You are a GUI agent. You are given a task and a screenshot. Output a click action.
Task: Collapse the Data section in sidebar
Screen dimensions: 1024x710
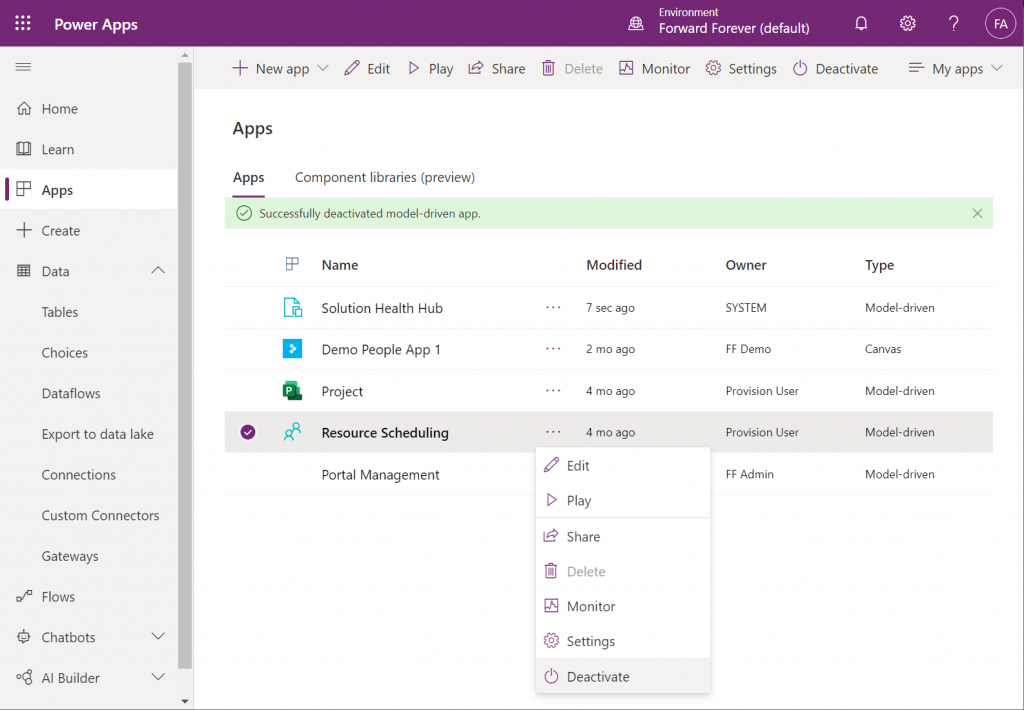tap(158, 270)
